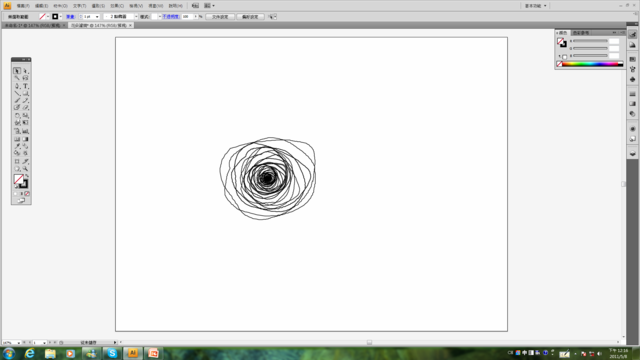Open the workspace switcher dropdown
The height and width of the screenshot is (360, 640).
pos(535,6)
